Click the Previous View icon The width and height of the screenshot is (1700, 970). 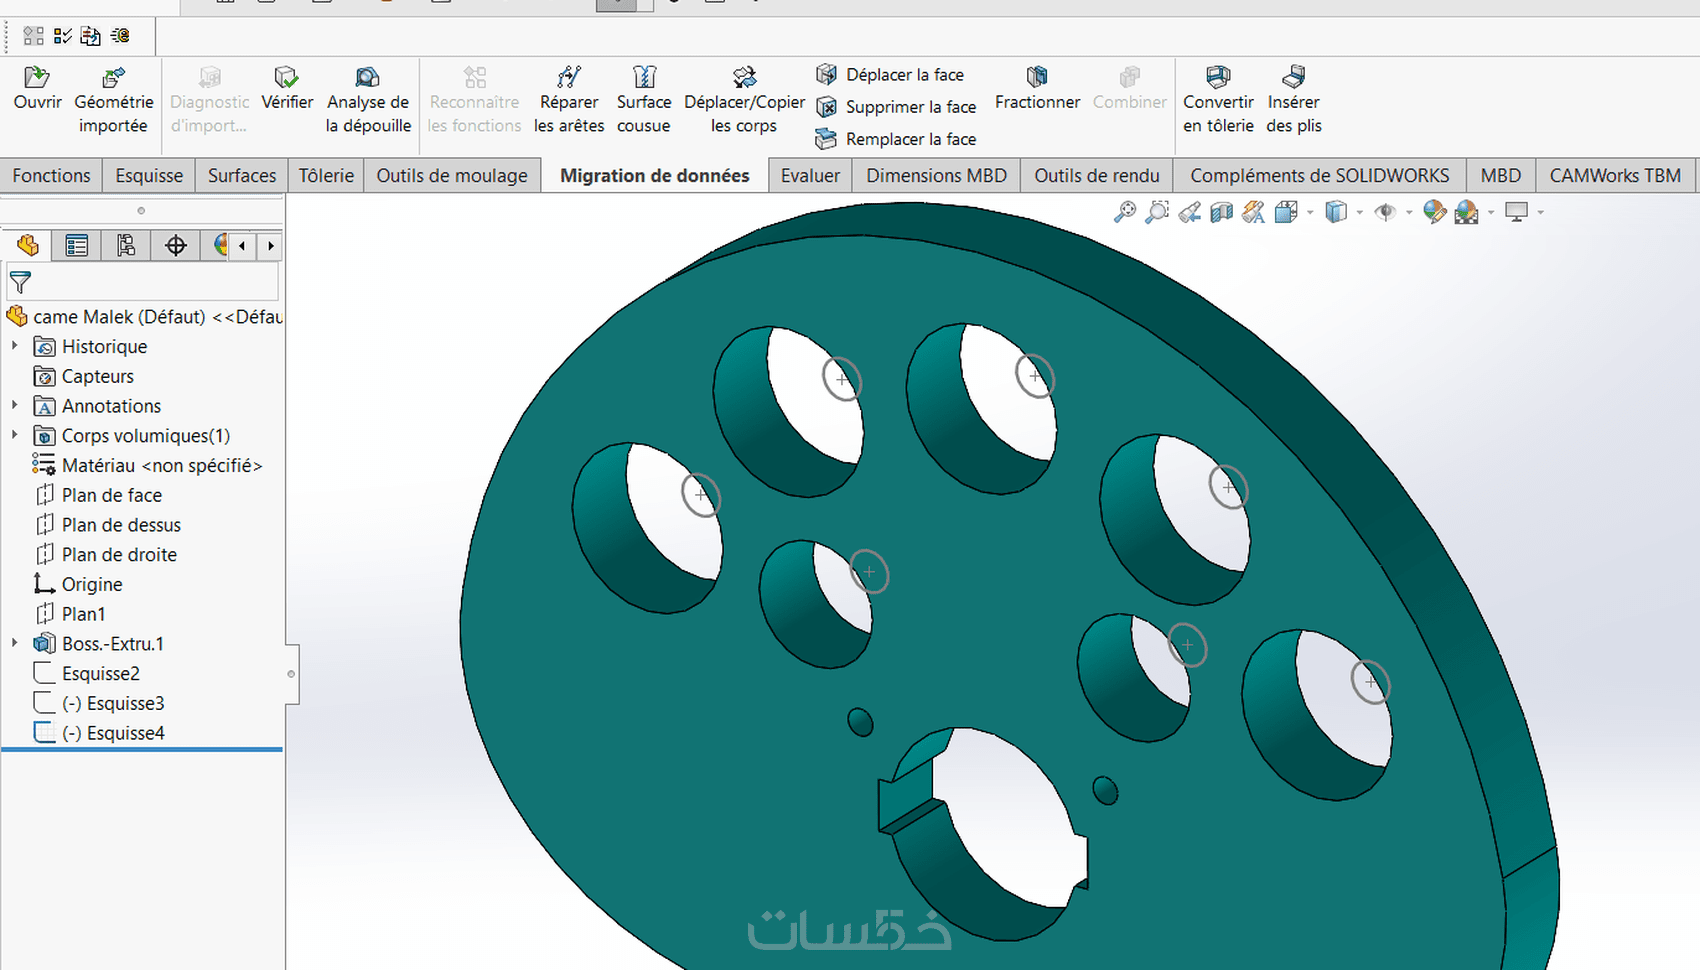coord(1189,212)
